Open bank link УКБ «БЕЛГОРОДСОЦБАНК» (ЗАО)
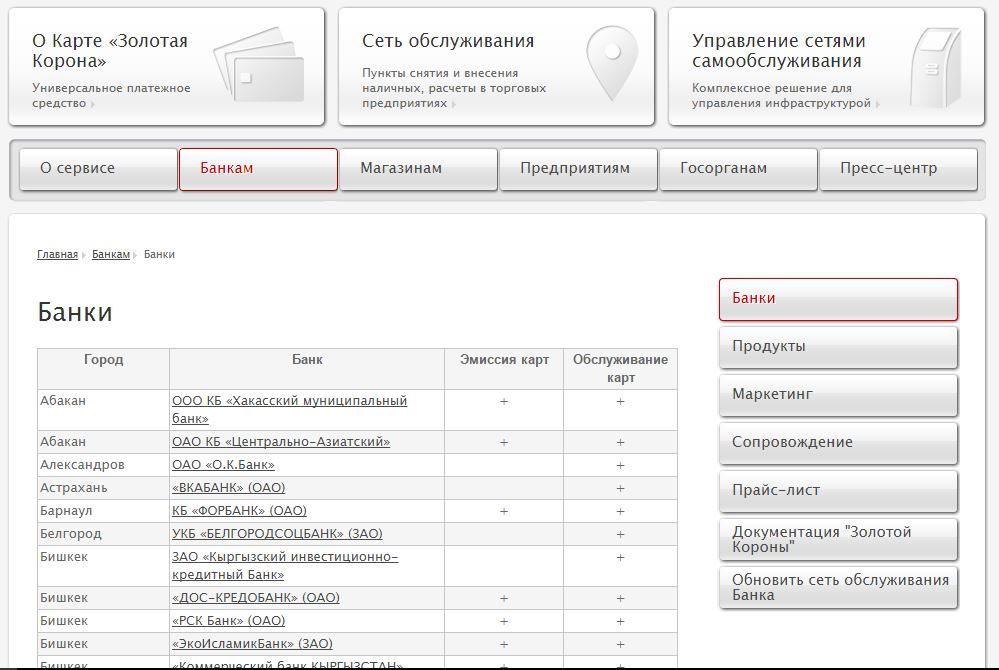Image resolution: width=999 pixels, height=670 pixels. point(277,533)
